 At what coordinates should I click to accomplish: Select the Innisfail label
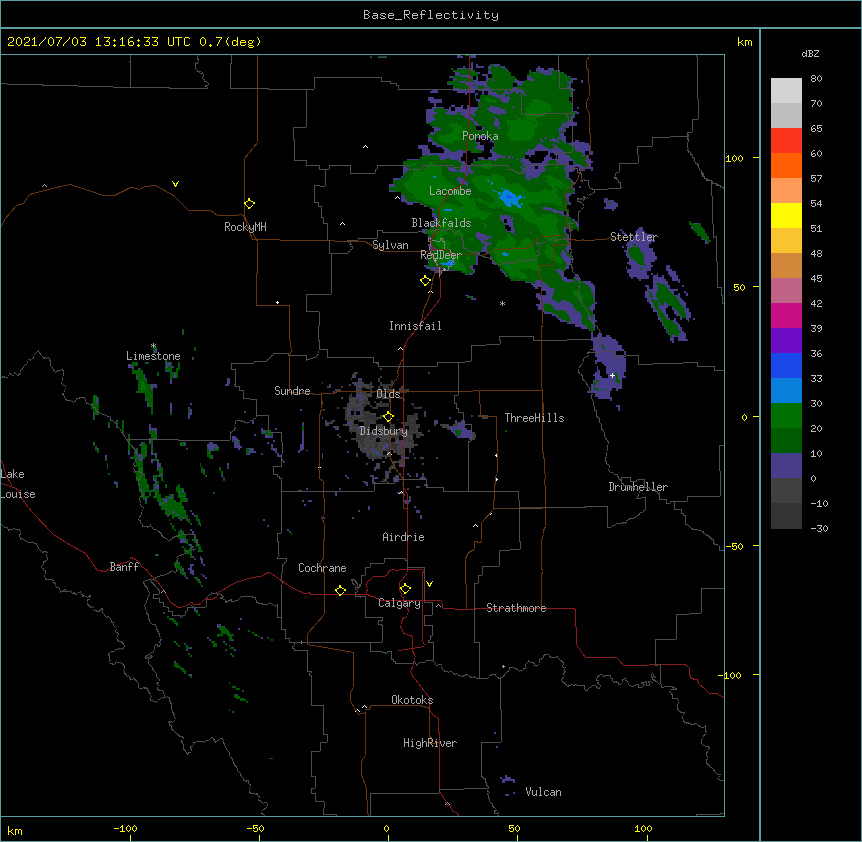[x=415, y=326]
